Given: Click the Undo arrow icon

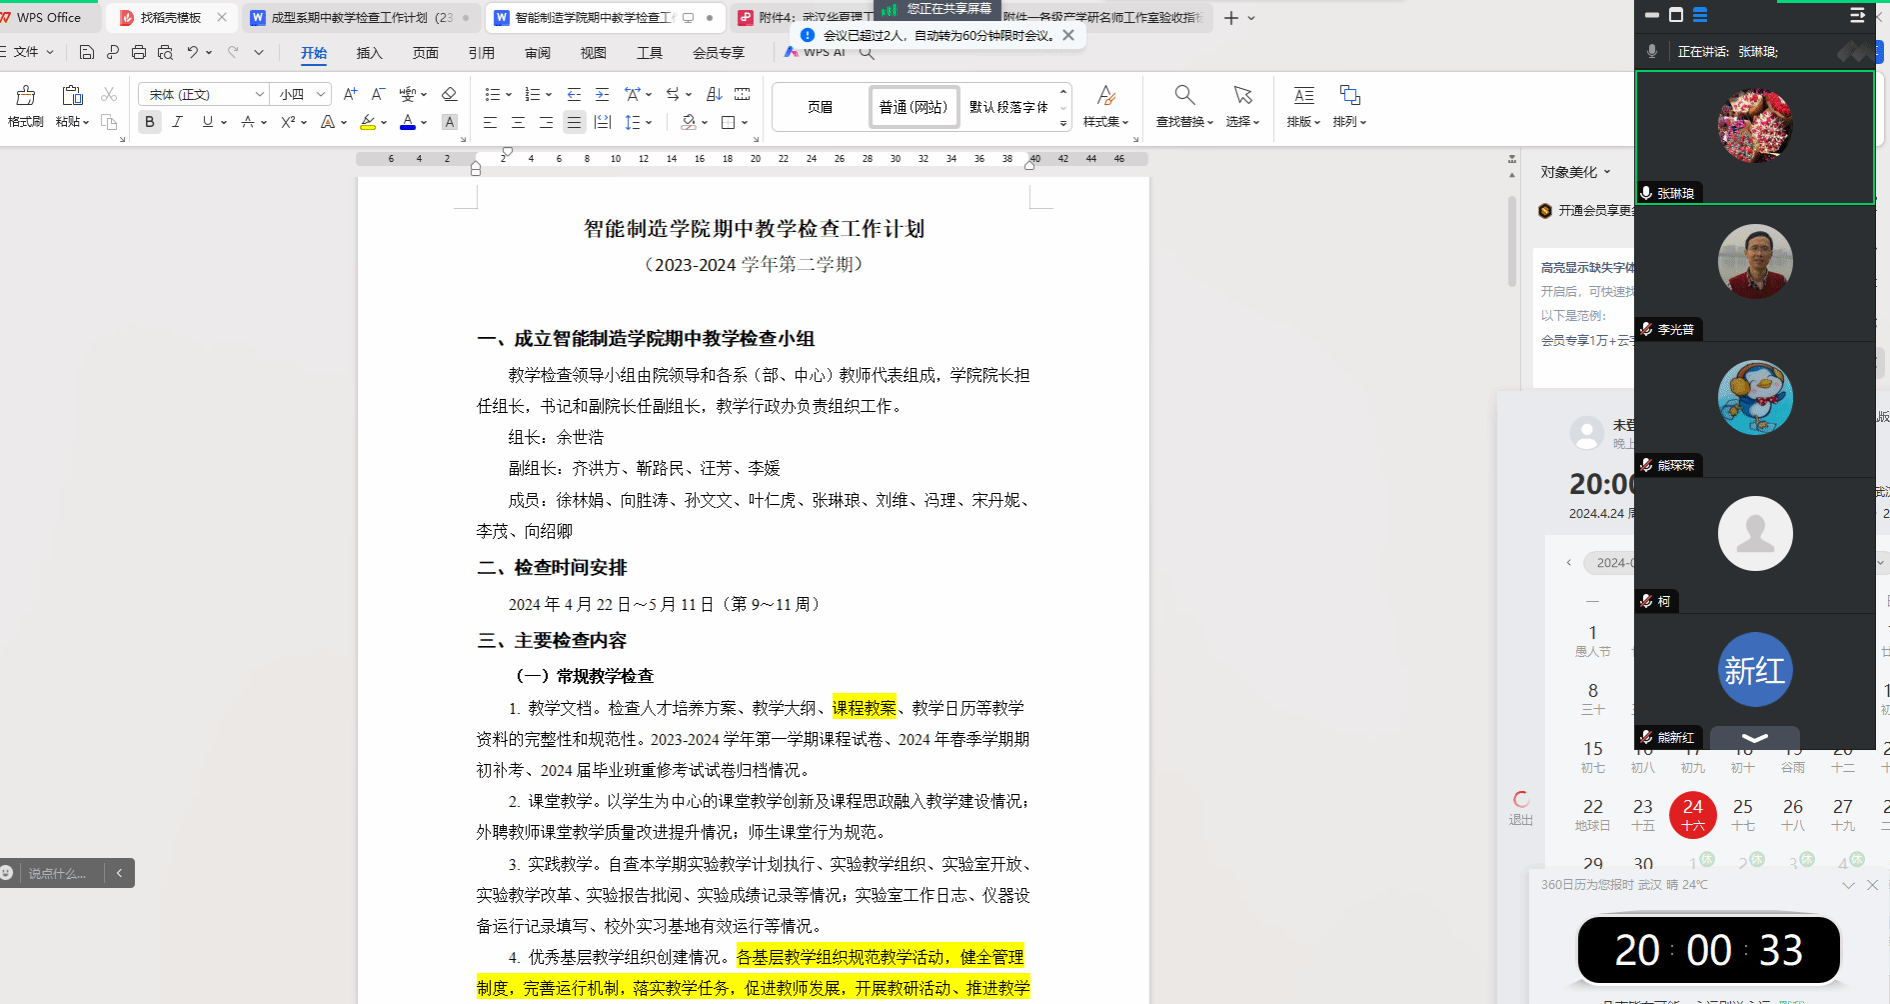Looking at the screenshot, I should 192,52.
